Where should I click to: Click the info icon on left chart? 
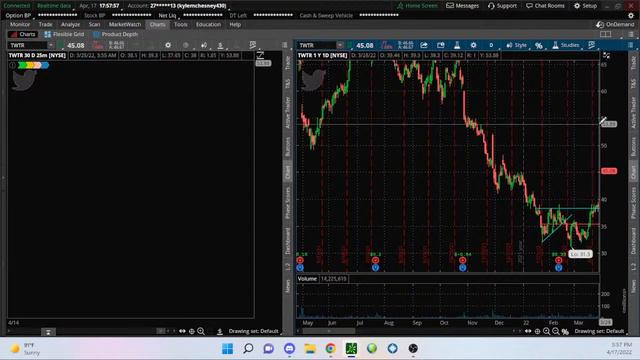click(x=13, y=65)
